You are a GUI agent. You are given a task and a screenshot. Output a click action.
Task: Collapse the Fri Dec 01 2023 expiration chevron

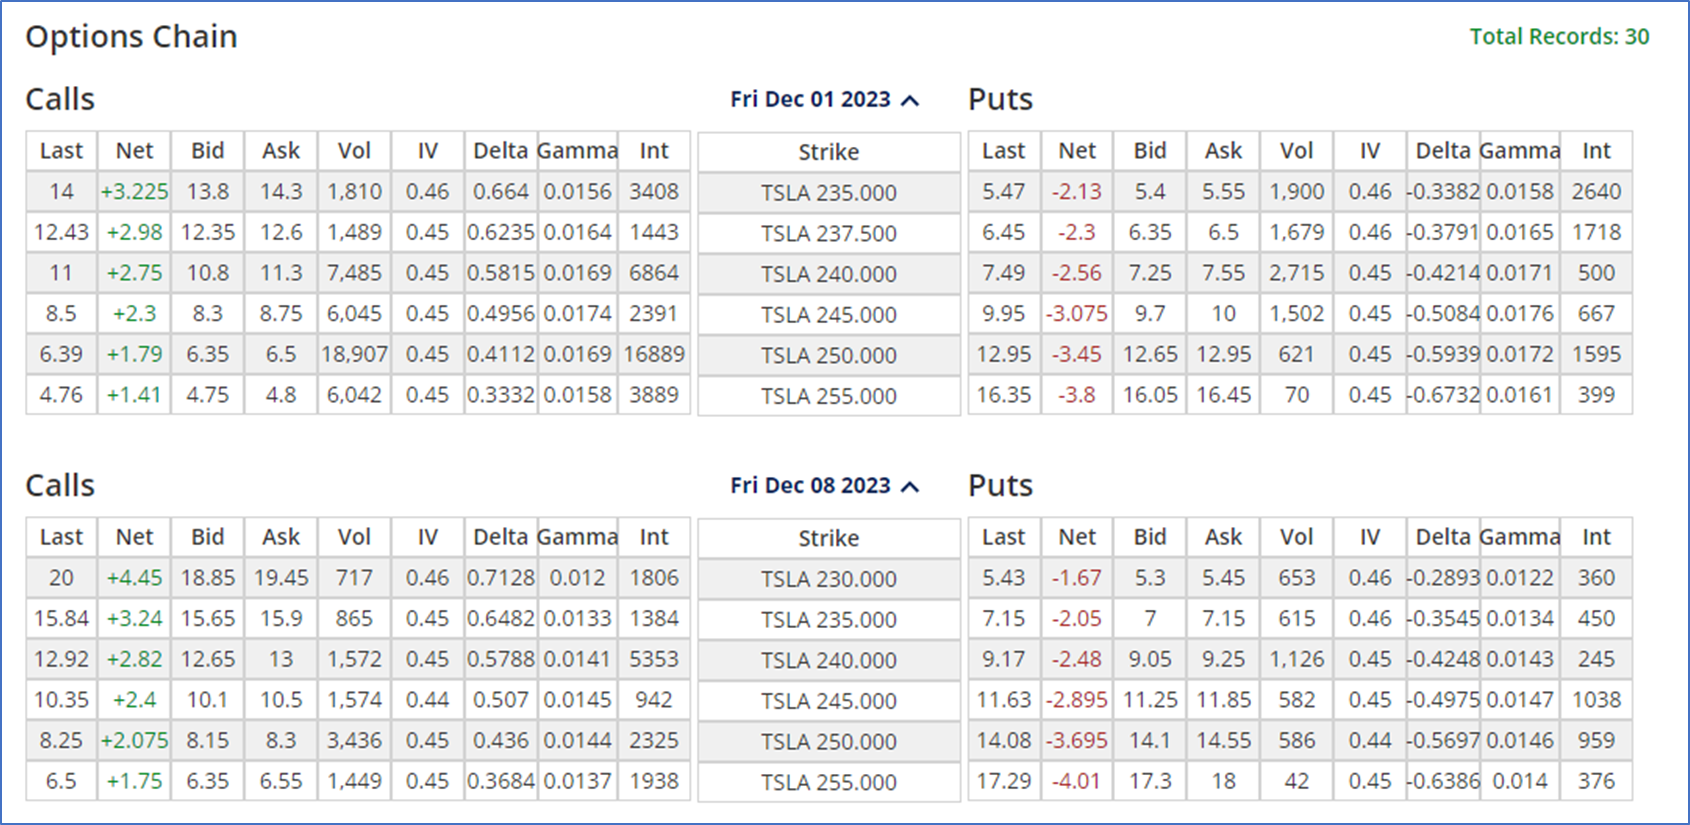(x=909, y=100)
